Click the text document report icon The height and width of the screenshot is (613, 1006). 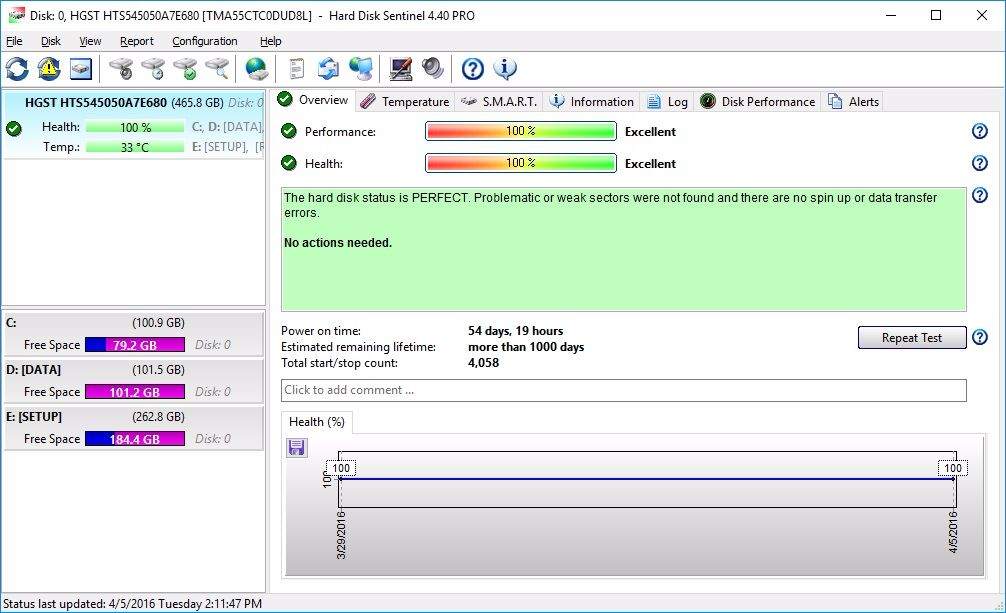pyautogui.click(x=296, y=69)
